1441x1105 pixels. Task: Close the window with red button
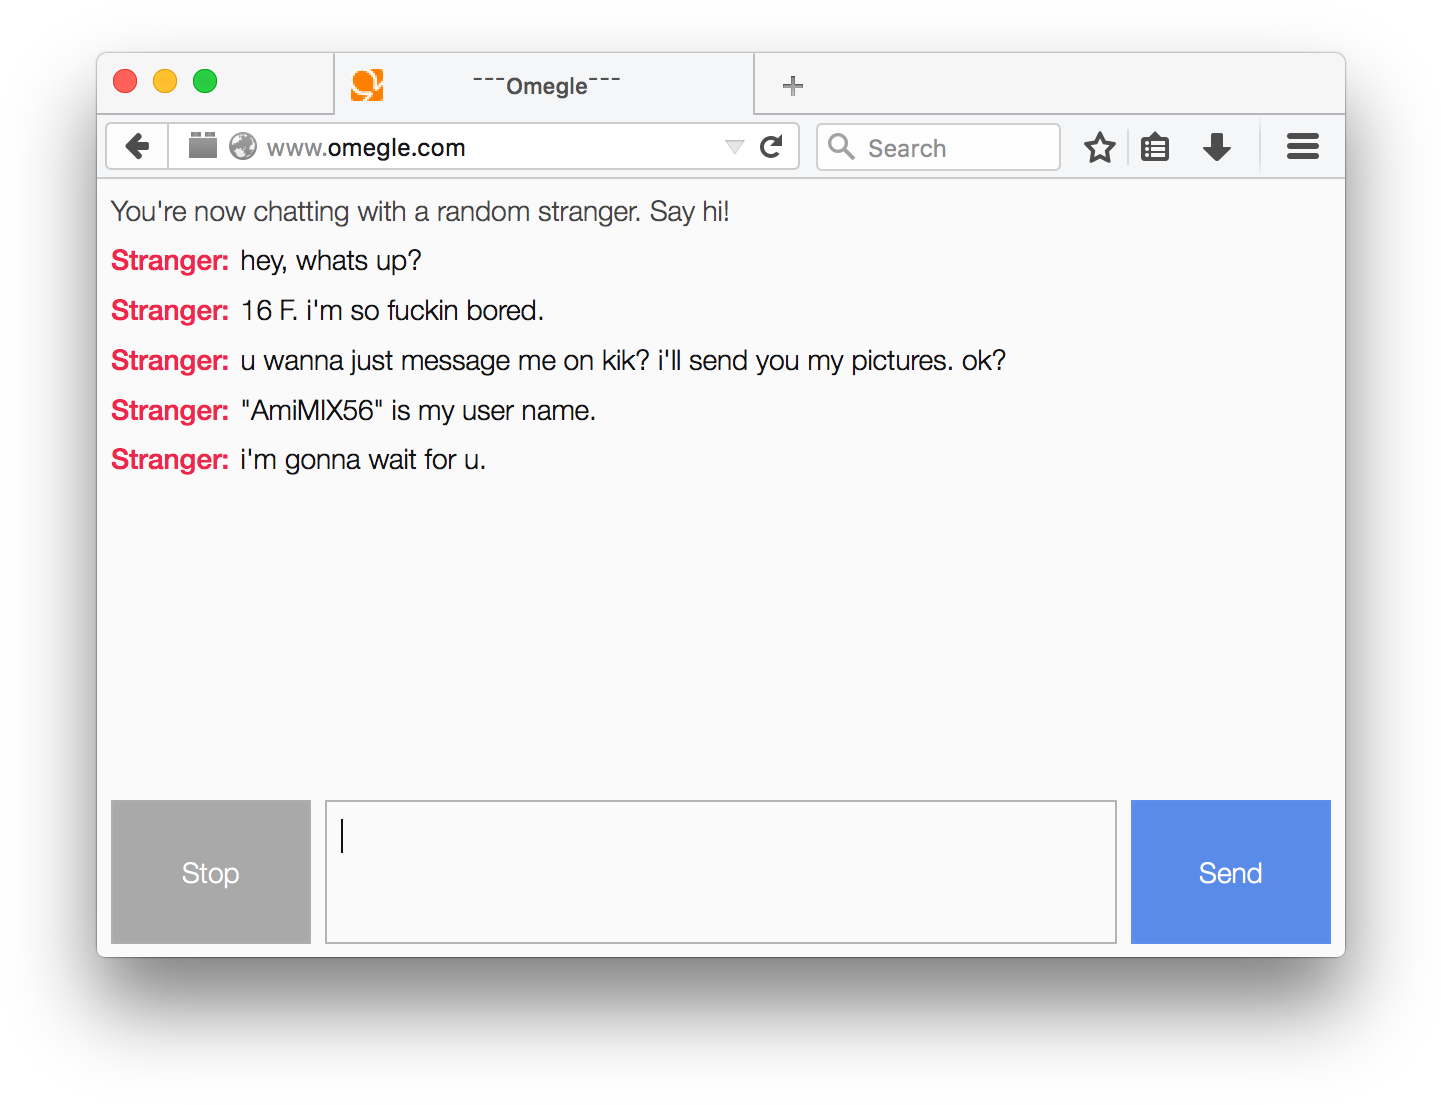(125, 81)
